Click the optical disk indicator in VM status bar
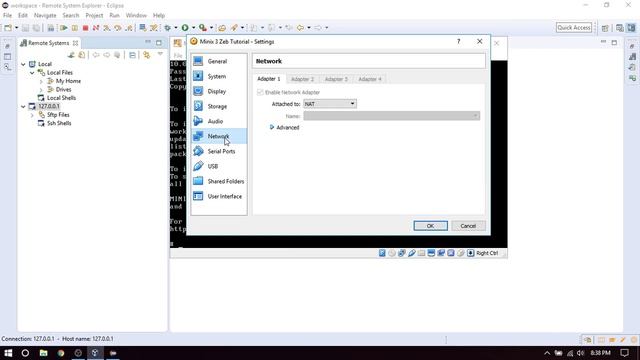This screenshot has width=640, height=360. (x=392, y=253)
